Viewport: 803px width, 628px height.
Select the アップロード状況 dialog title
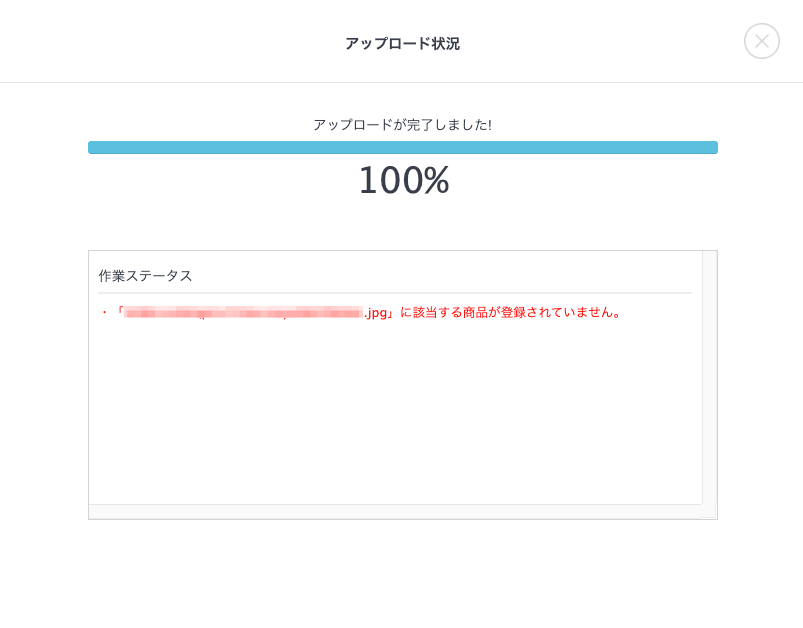point(403,44)
